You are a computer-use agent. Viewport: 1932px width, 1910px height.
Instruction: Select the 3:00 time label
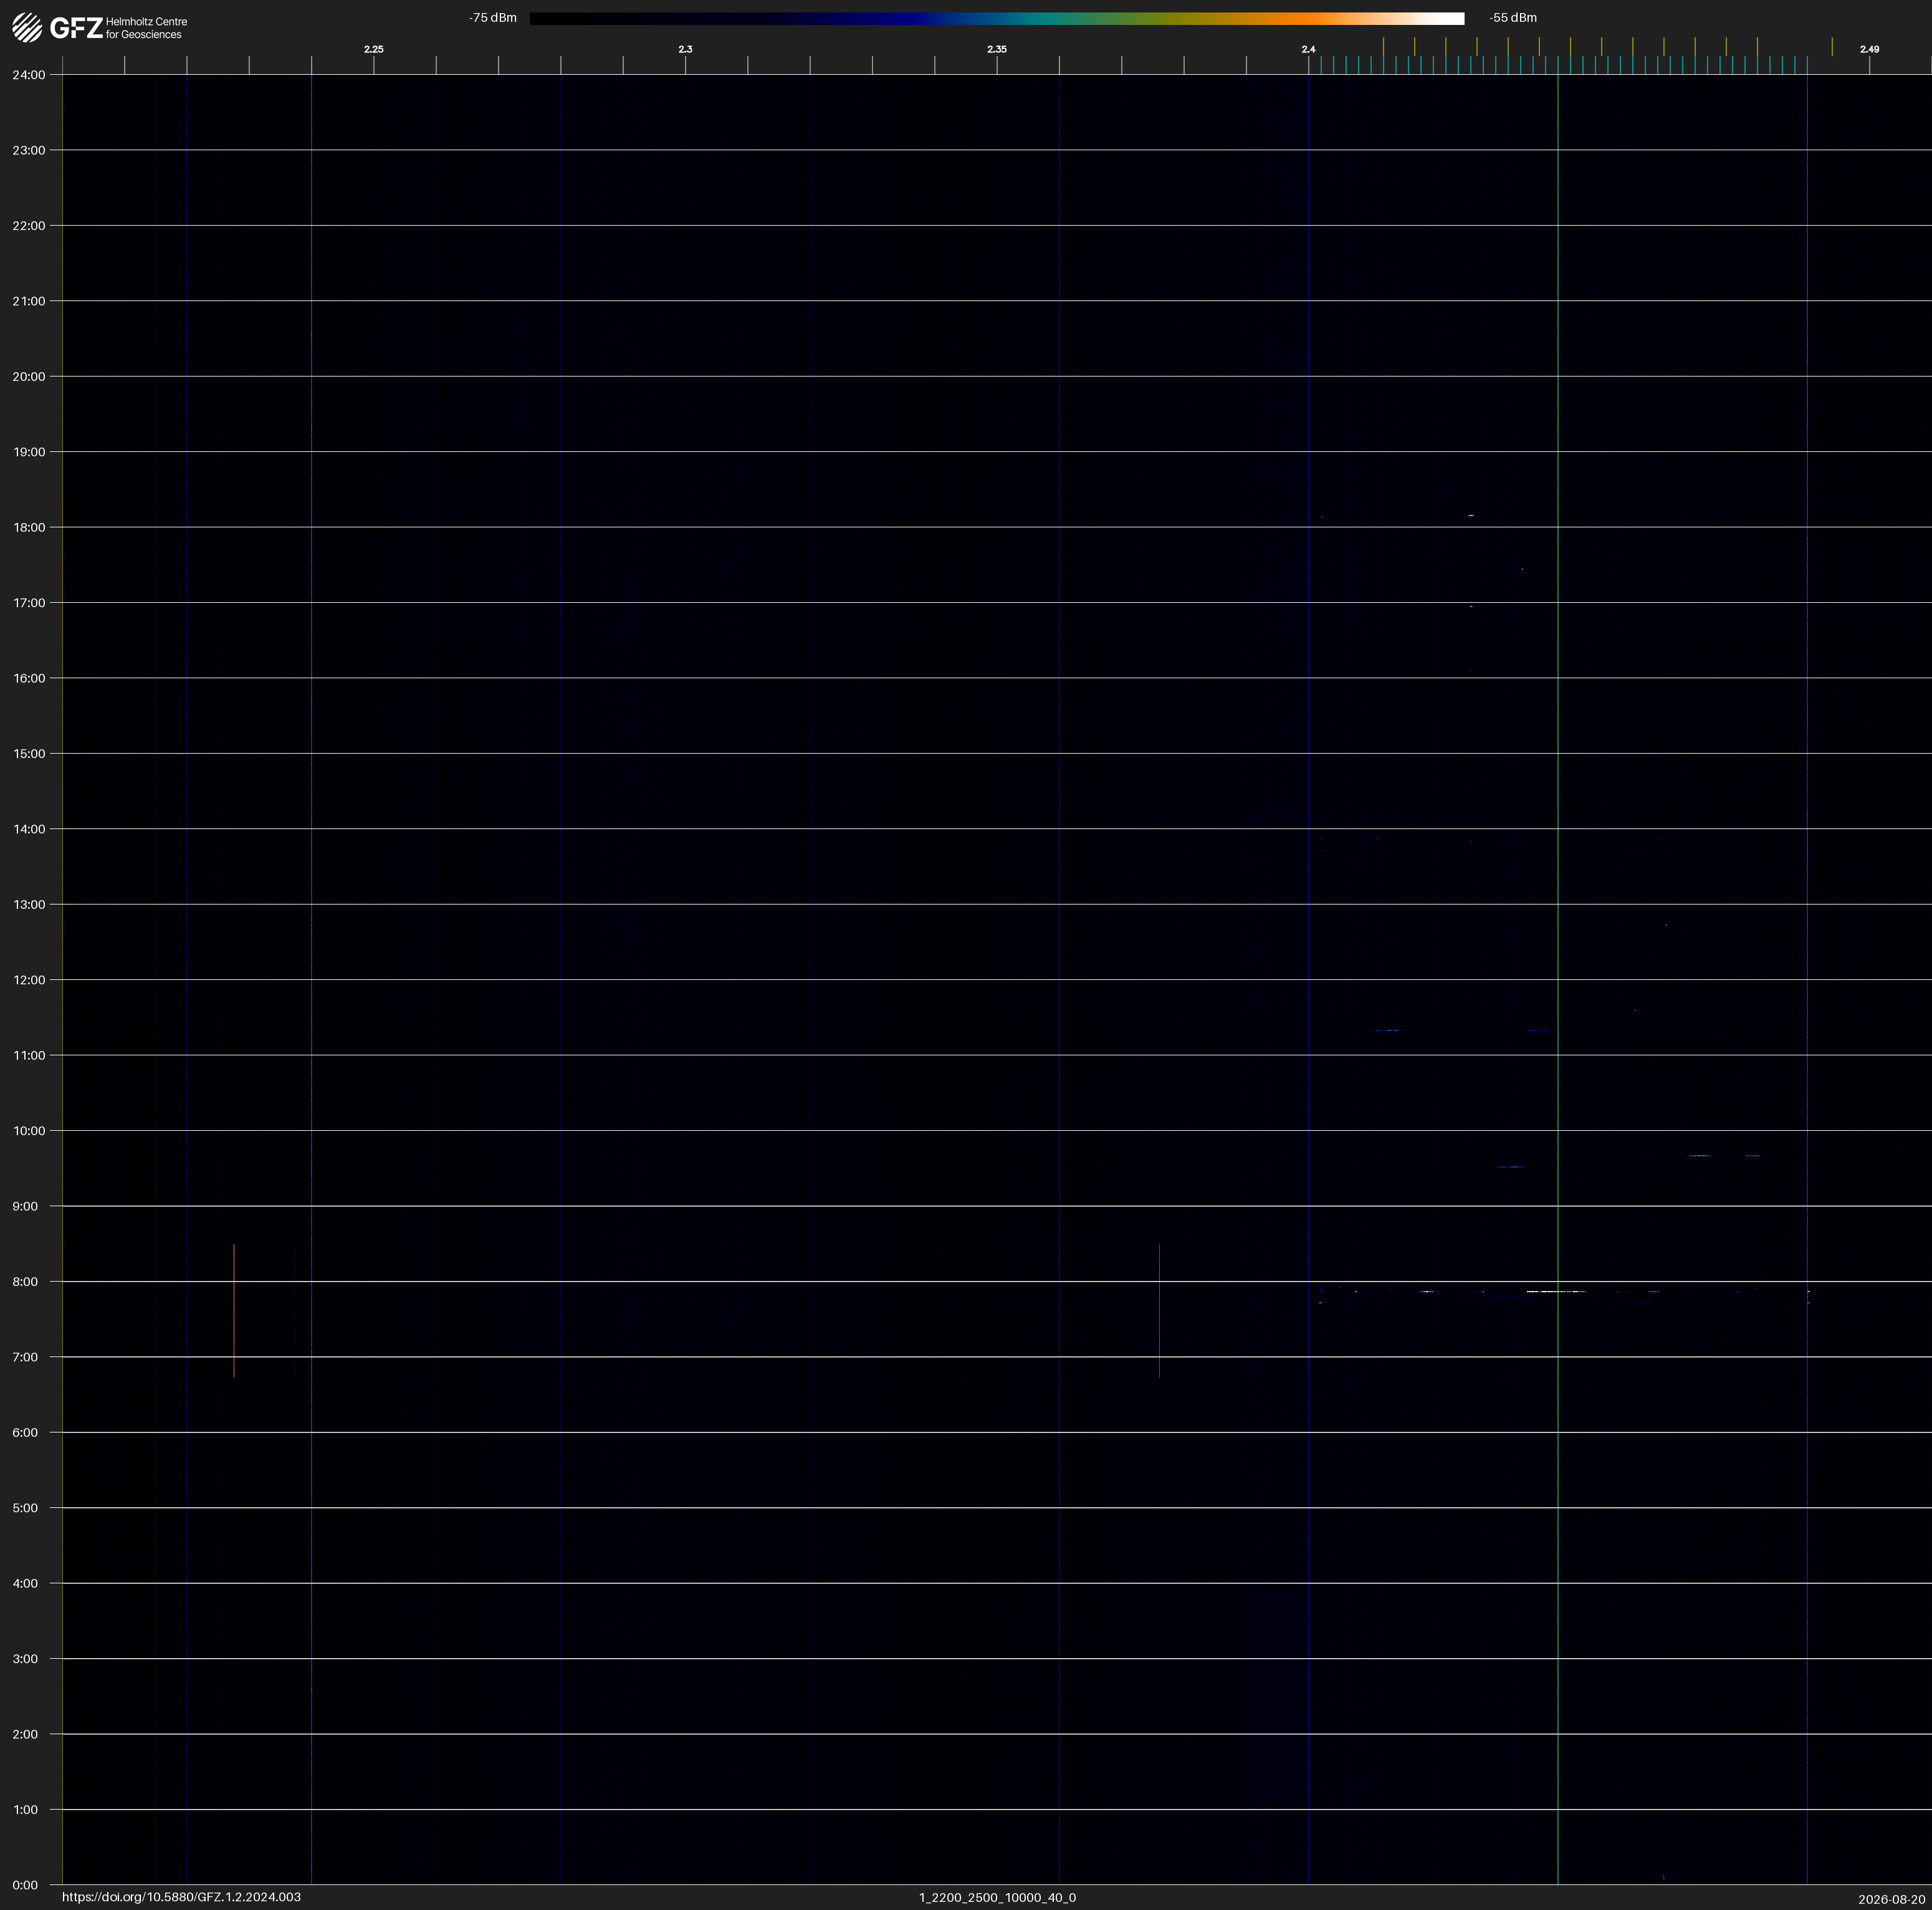25,1659
